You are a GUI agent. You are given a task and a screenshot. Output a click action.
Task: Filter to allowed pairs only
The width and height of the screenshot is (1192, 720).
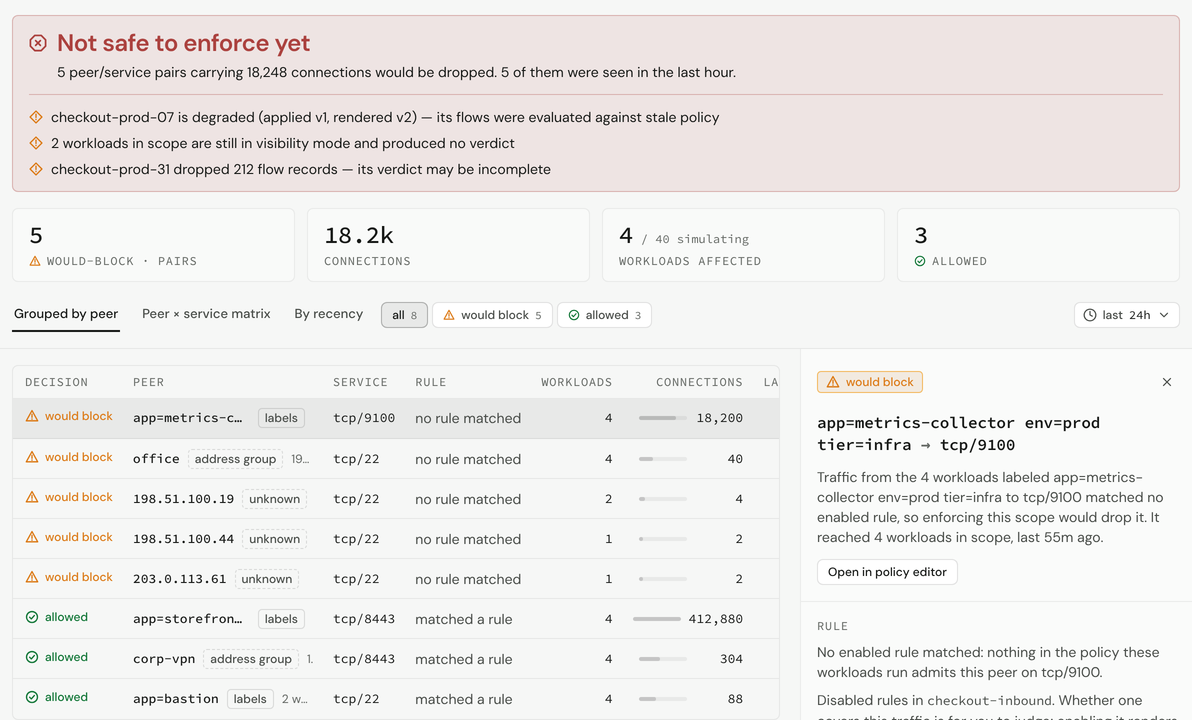click(x=604, y=315)
